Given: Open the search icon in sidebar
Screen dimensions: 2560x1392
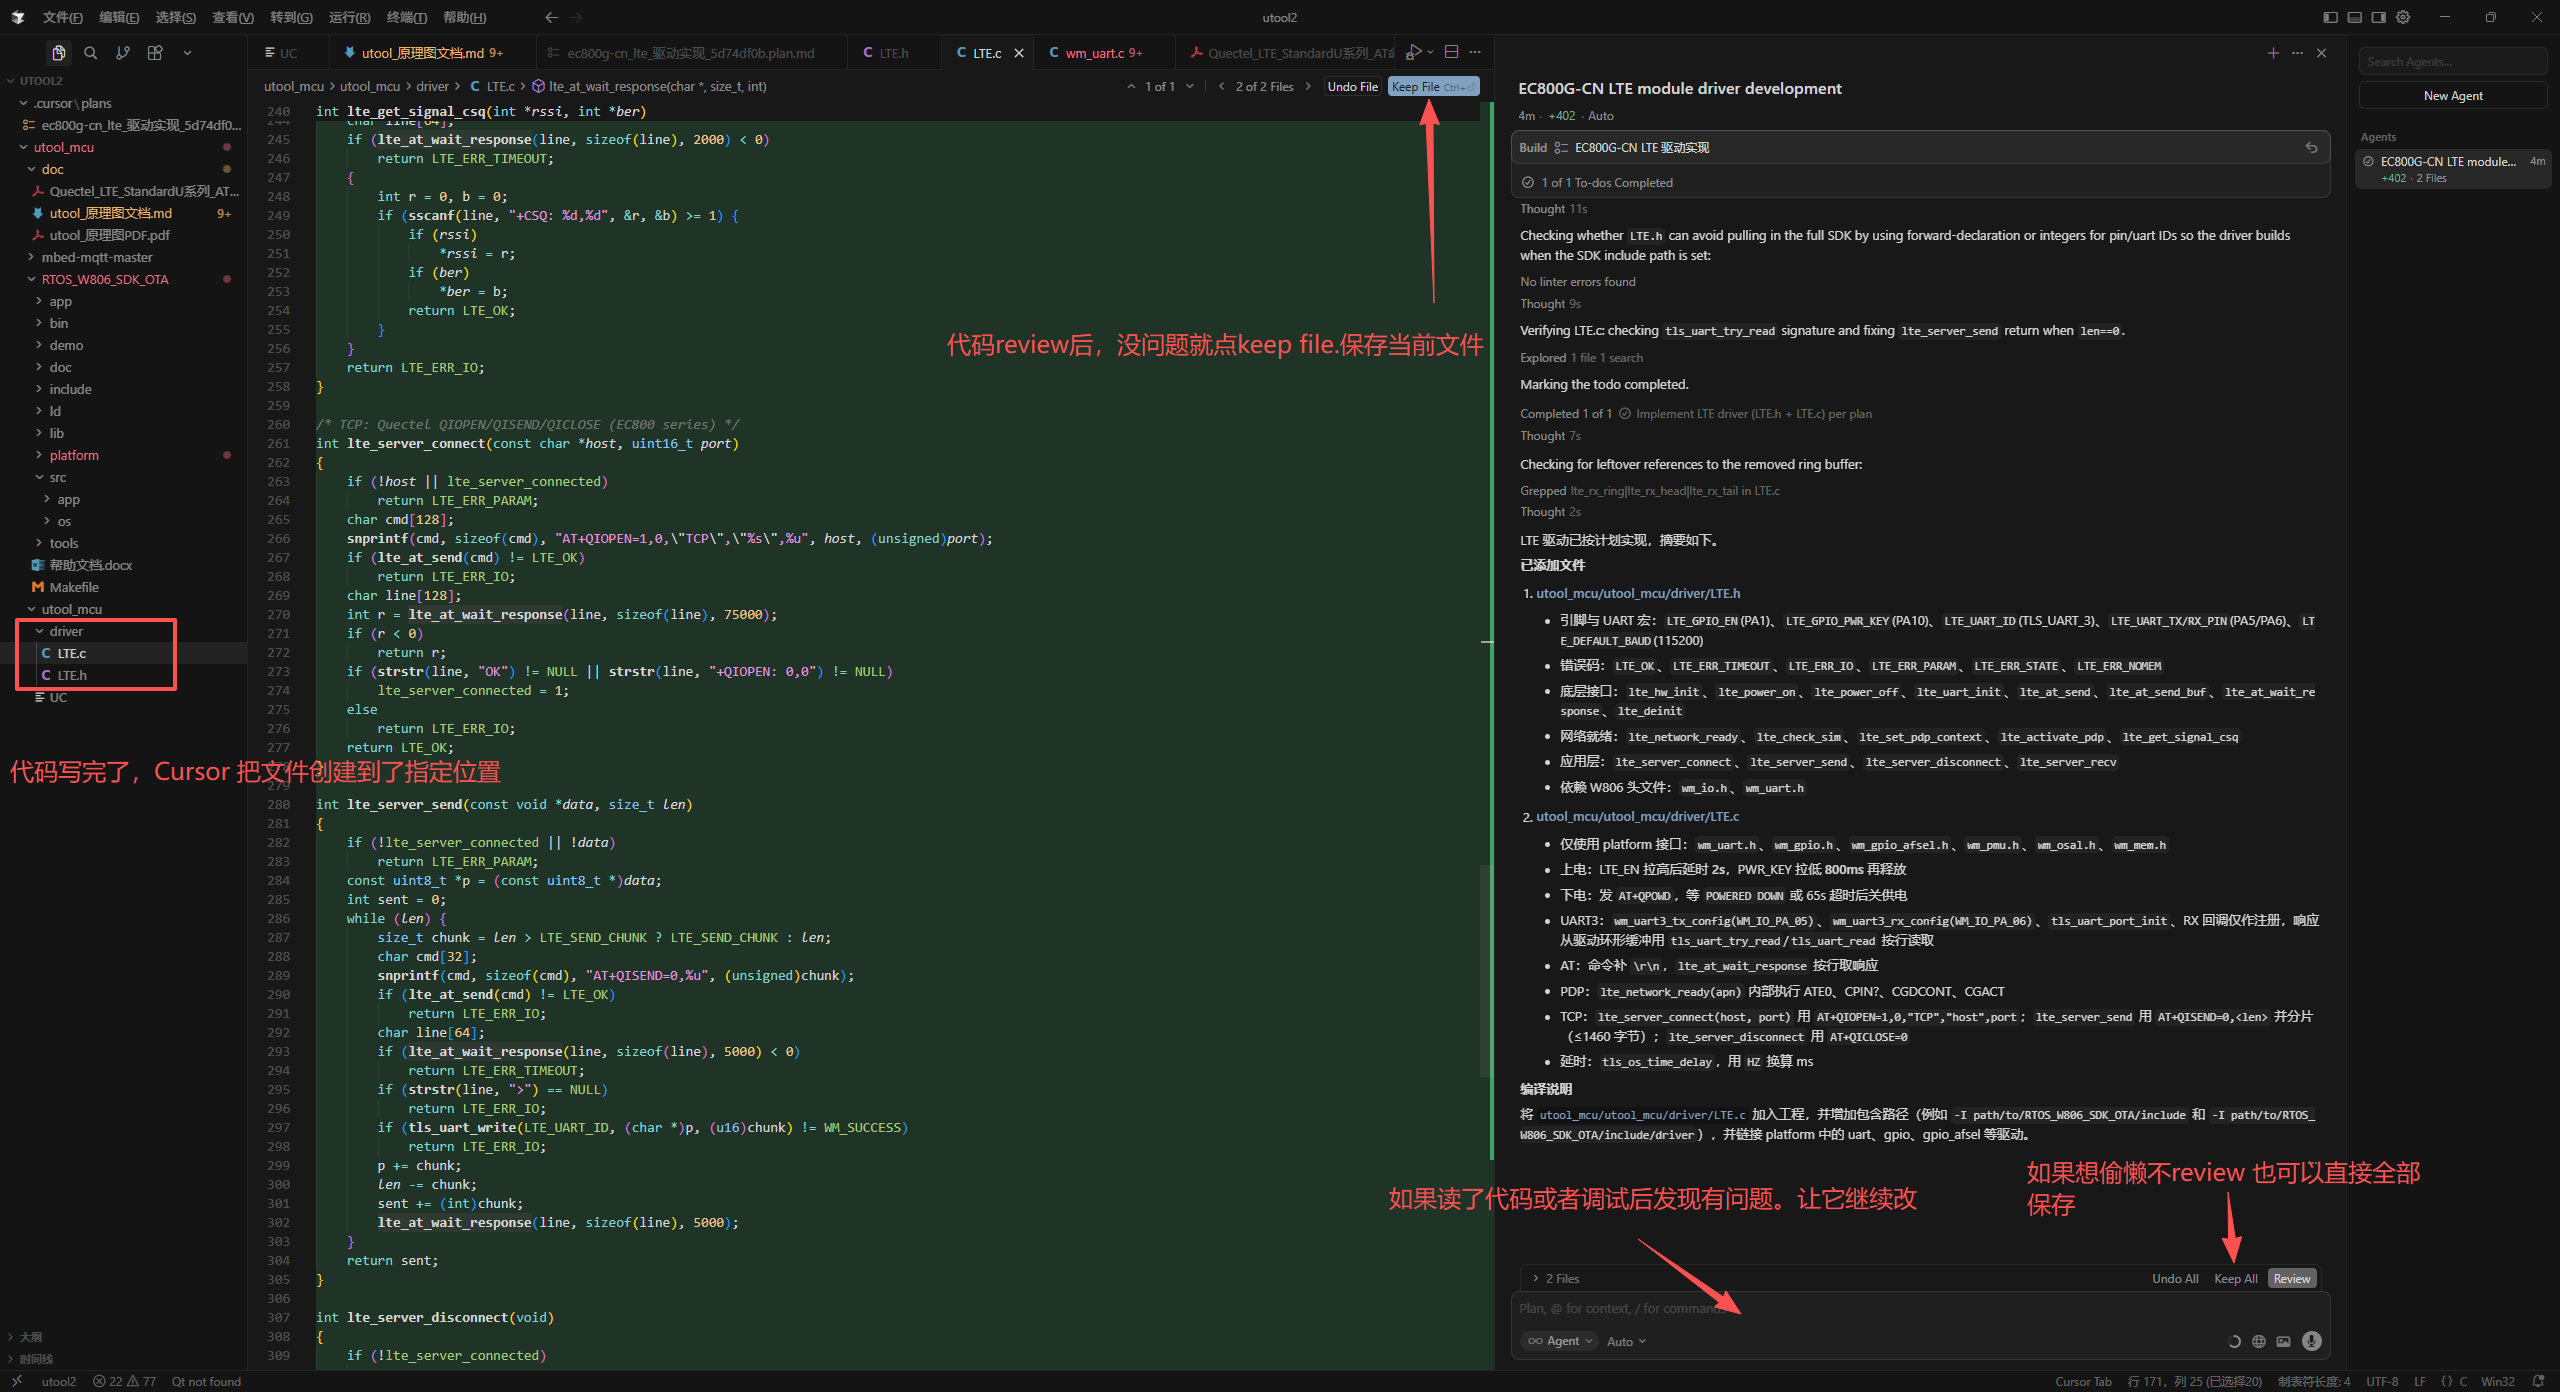Looking at the screenshot, I should point(90,53).
